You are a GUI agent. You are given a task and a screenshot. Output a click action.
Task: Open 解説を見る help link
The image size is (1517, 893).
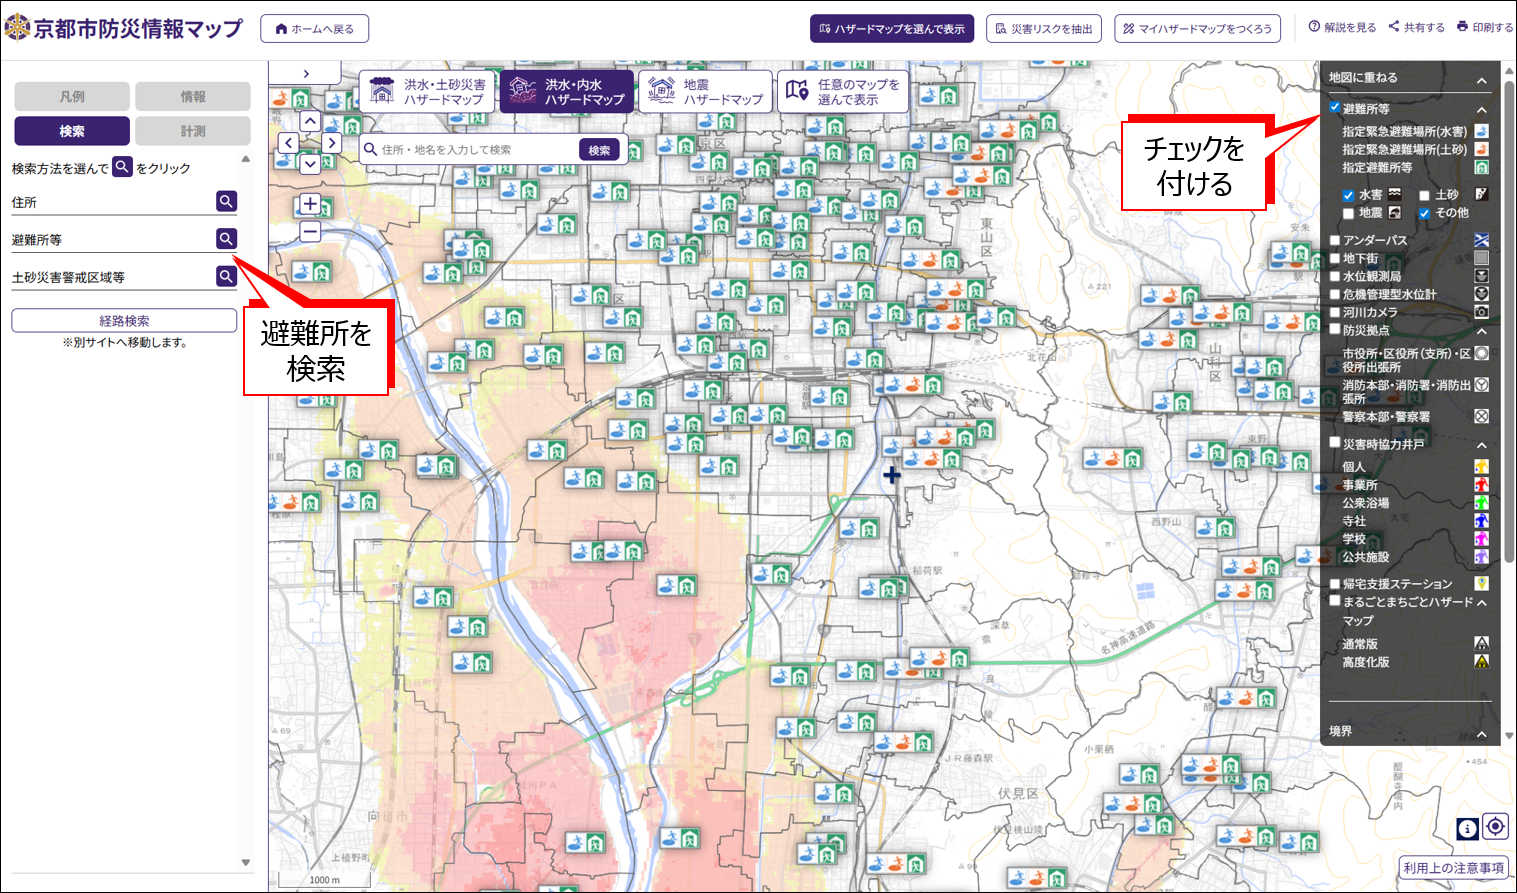1342,28
